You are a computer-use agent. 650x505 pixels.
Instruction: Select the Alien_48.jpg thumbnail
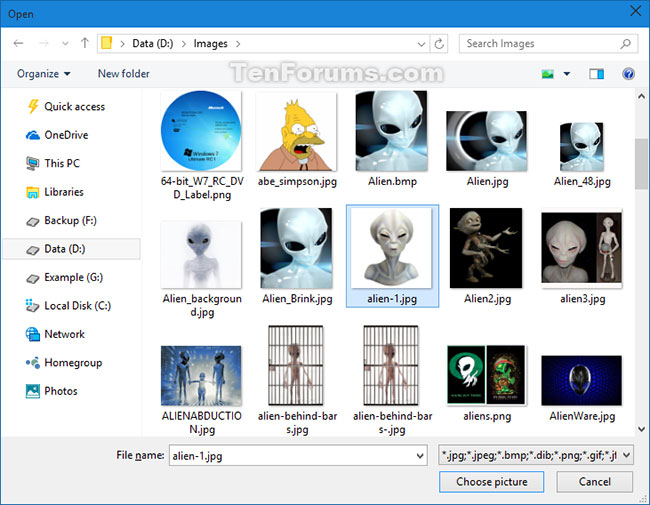point(582,147)
